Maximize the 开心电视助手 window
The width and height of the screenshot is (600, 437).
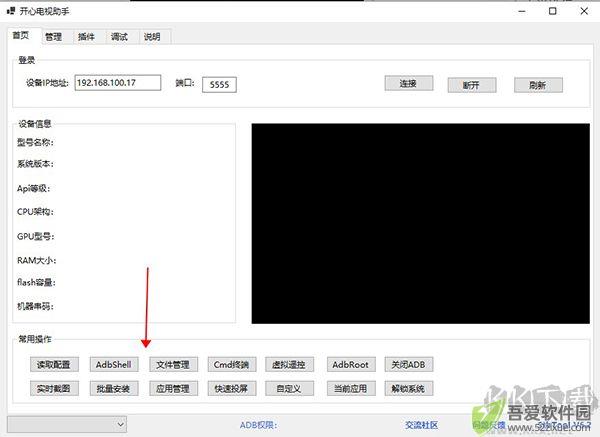point(553,11)
